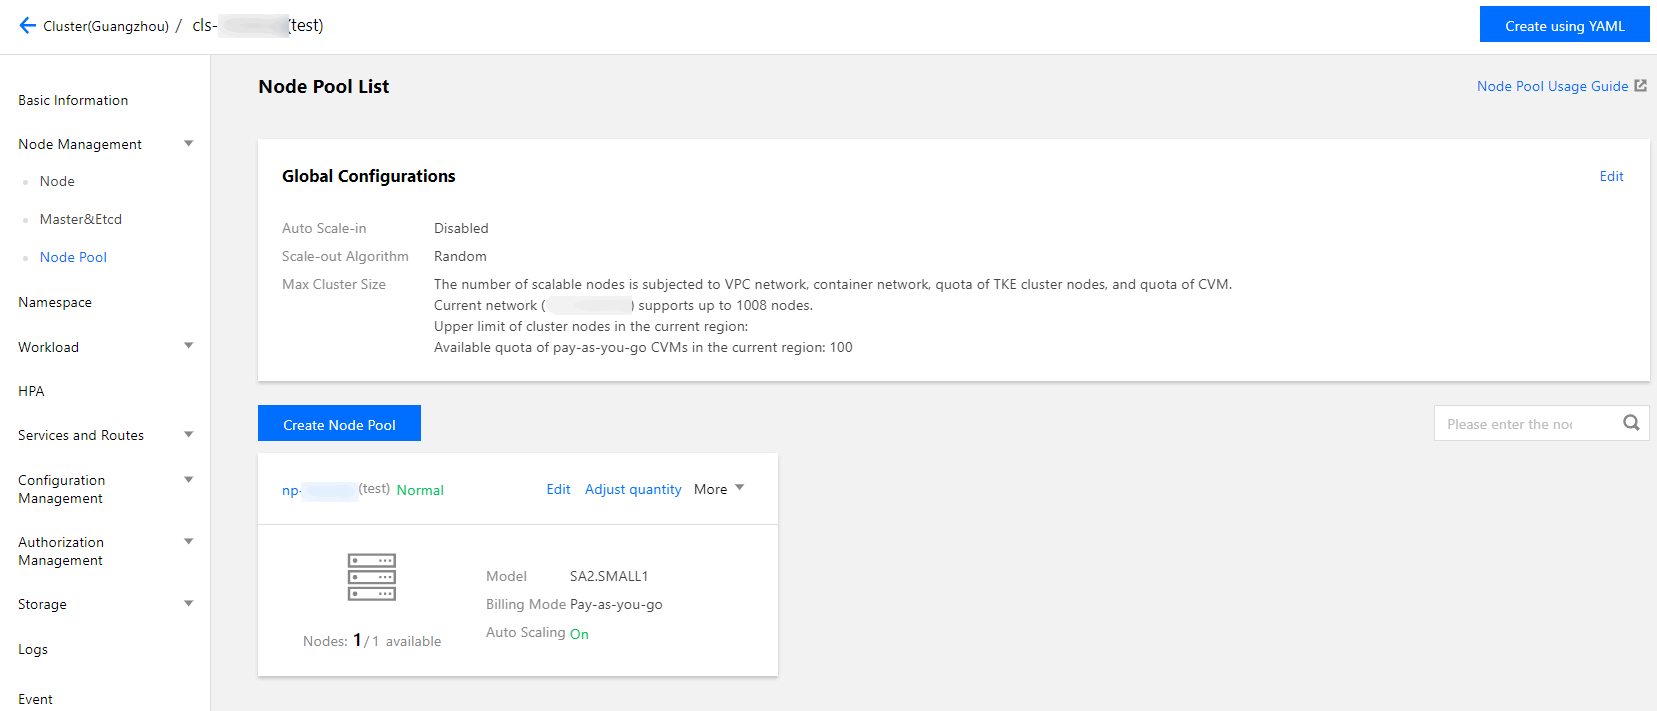Click Adjust quantity link
This screenshot has height=711, width=1657.
pyautogui.click(x=633, y=489)
